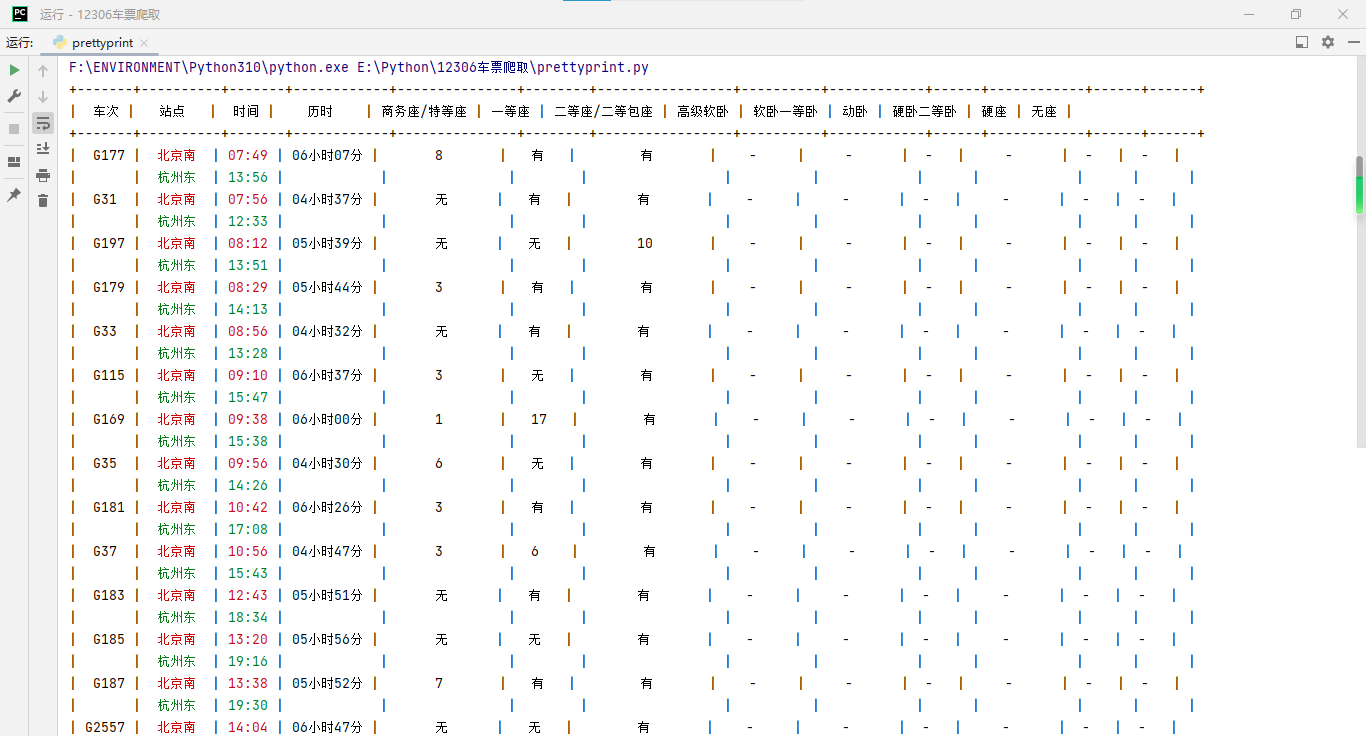Click arrival time 14:26
The image size is (1366, 736).
(248, 485)
